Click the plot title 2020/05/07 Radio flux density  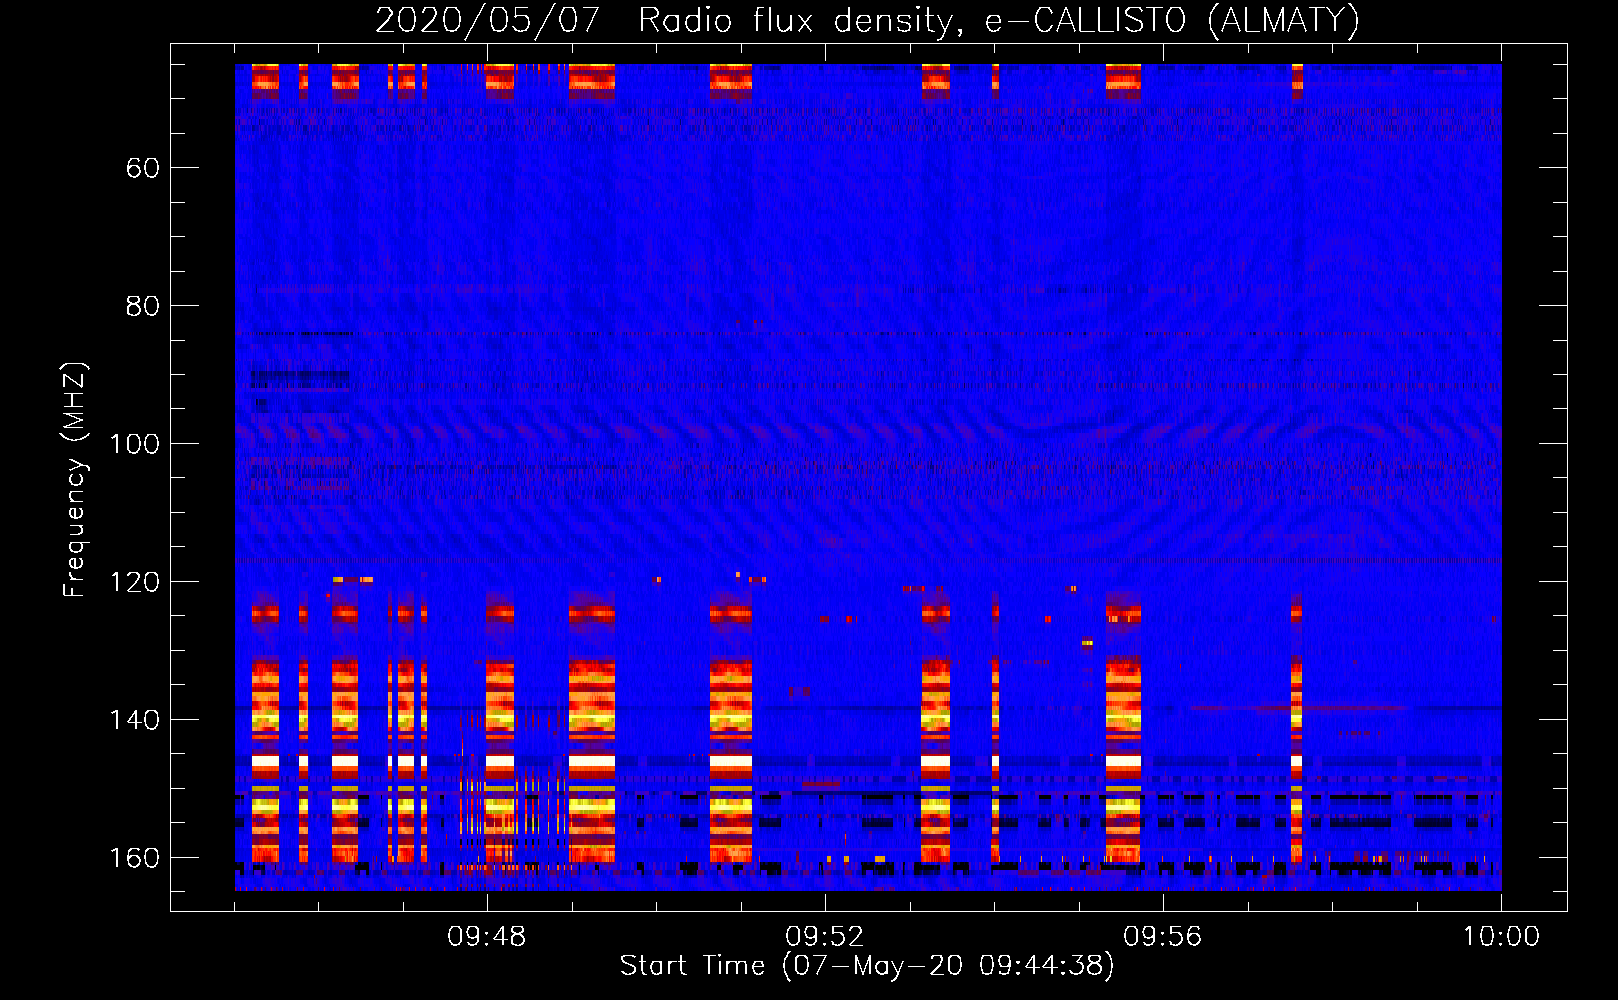(868, 20)
